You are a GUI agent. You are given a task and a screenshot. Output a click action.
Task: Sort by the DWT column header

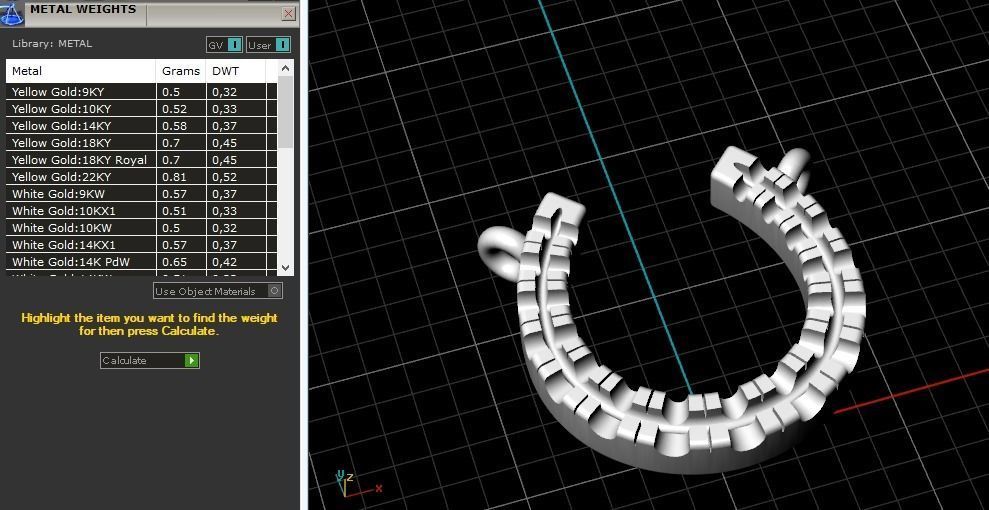(236, 71)
